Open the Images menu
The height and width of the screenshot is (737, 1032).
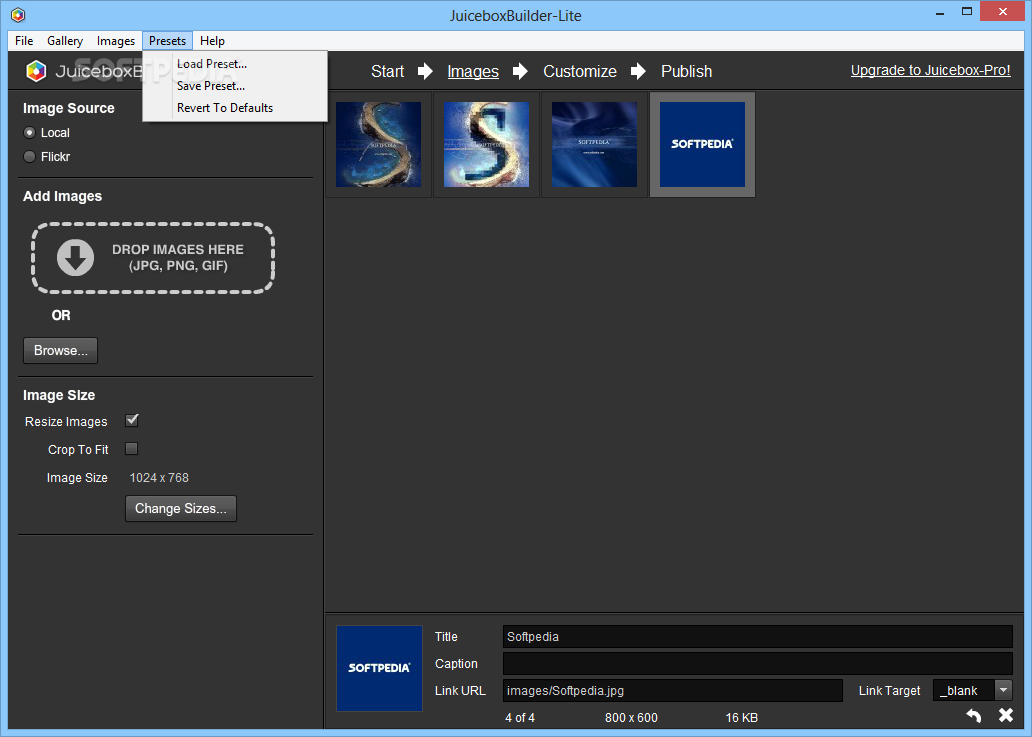116,41
